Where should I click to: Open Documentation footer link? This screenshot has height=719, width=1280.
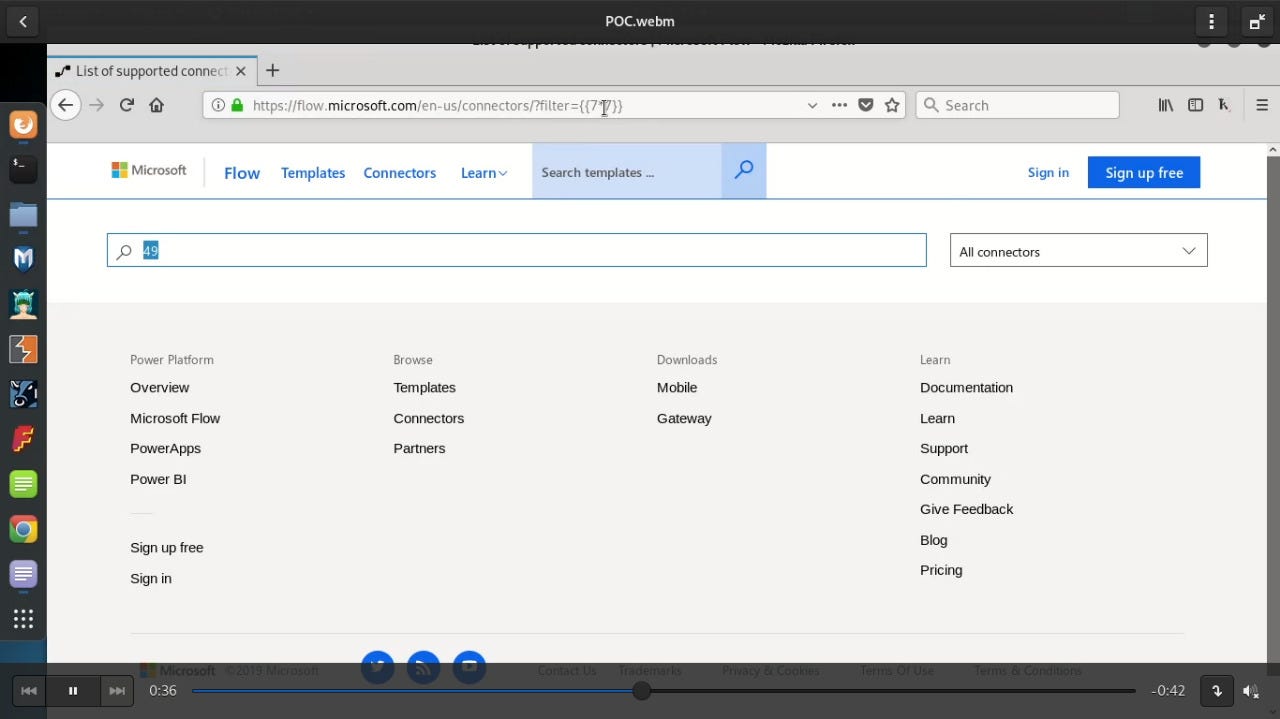(x=966, y=388)
